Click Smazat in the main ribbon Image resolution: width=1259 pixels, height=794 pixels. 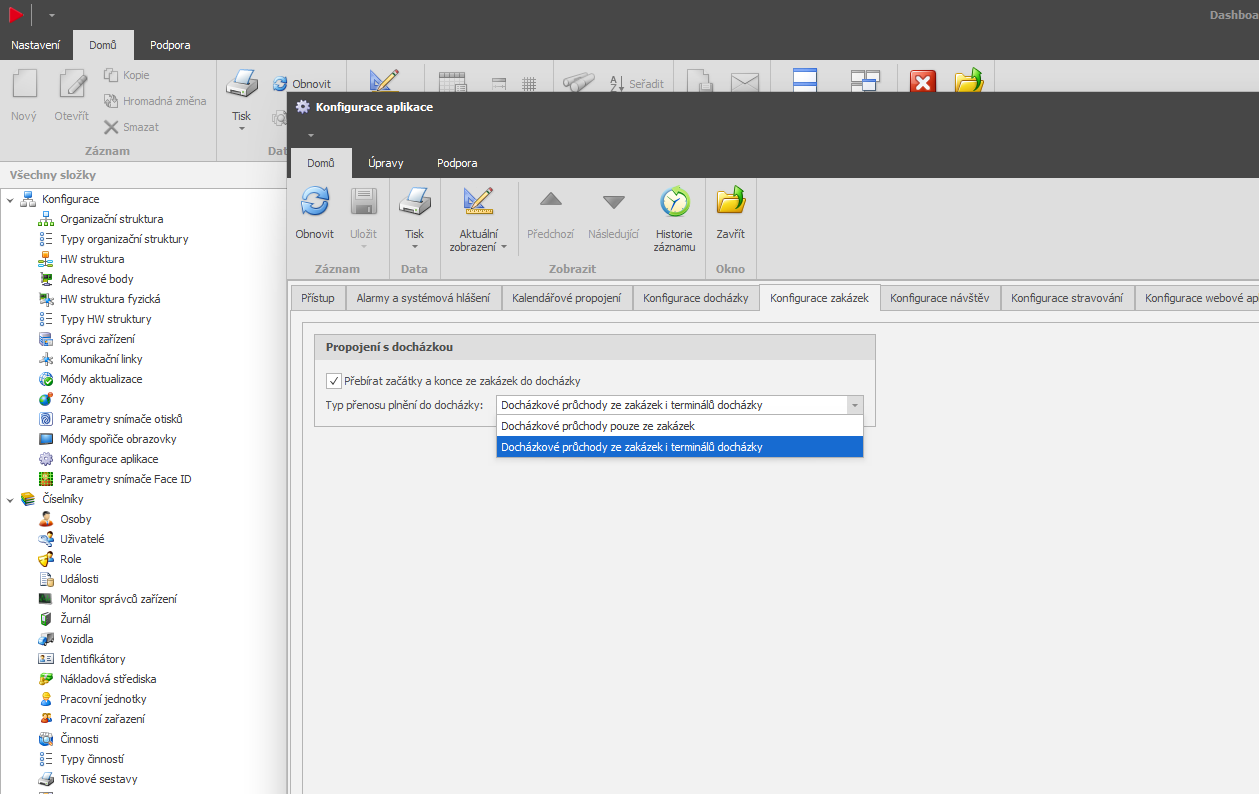[131, 127]
